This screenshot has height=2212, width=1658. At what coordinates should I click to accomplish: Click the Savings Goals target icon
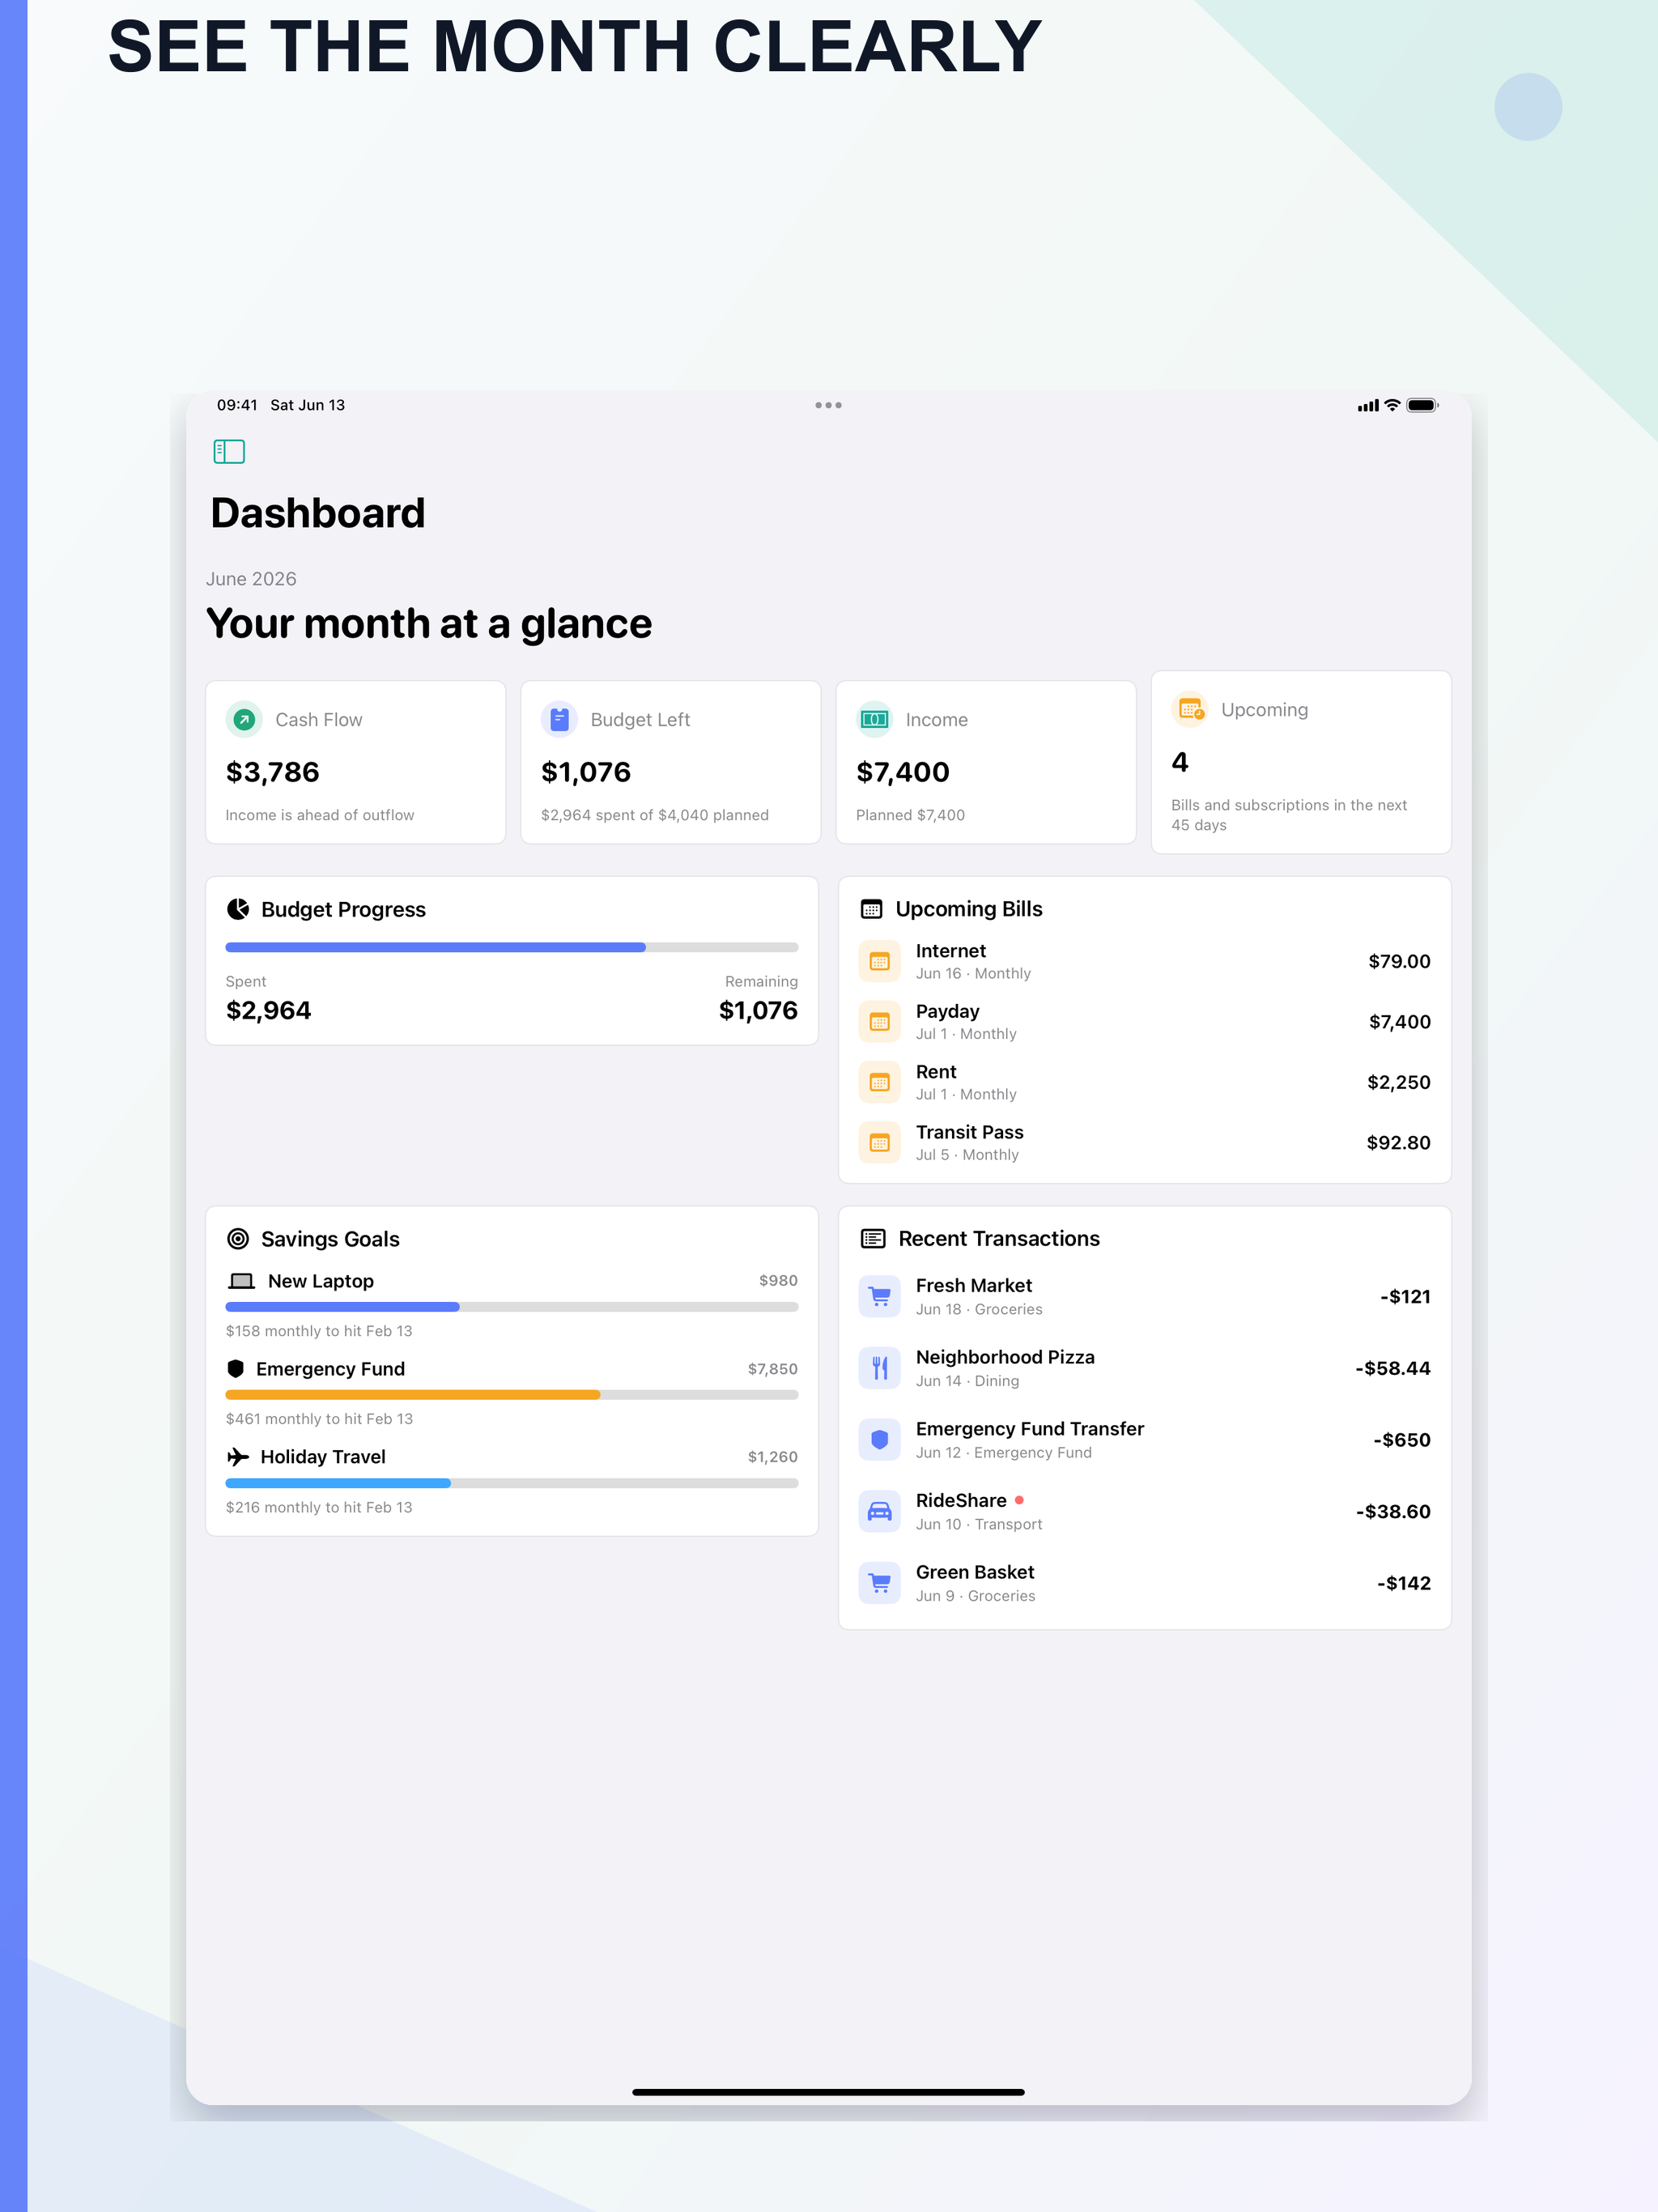point(238,1239)
